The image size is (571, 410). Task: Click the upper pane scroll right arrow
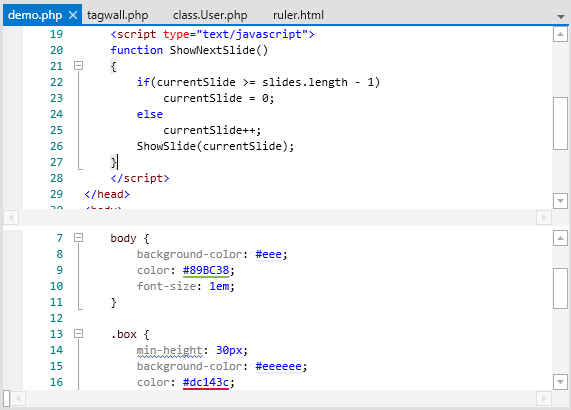point(544,218)
